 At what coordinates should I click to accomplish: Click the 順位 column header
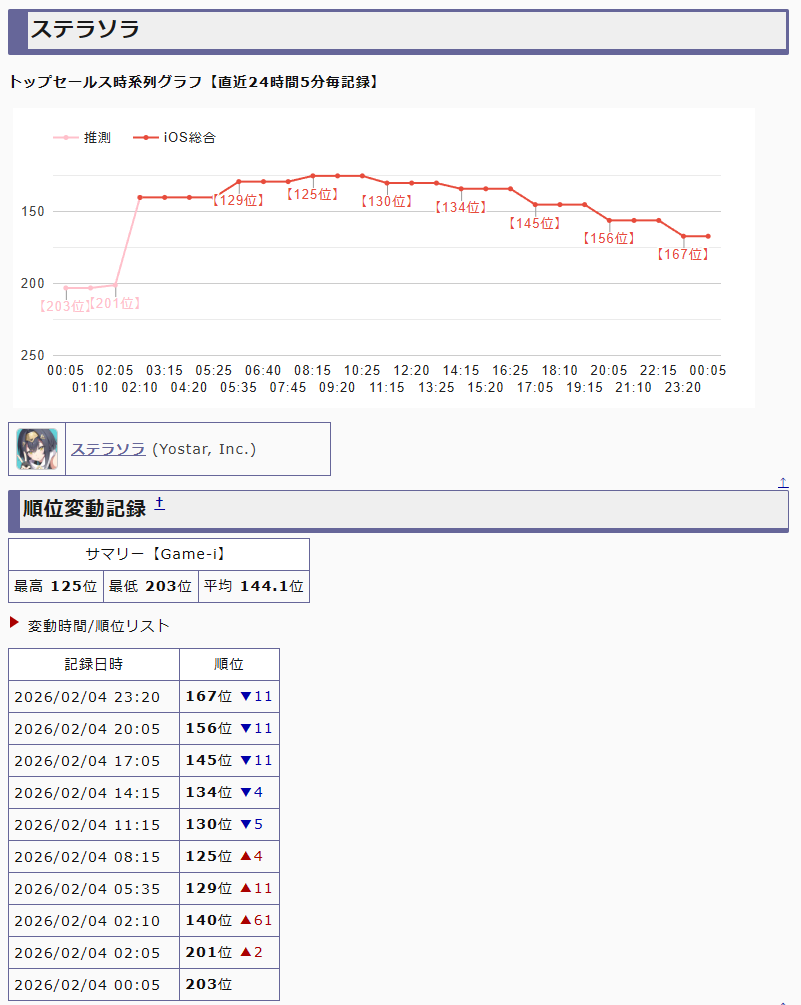pyautogui.click(x=229, y=664)
